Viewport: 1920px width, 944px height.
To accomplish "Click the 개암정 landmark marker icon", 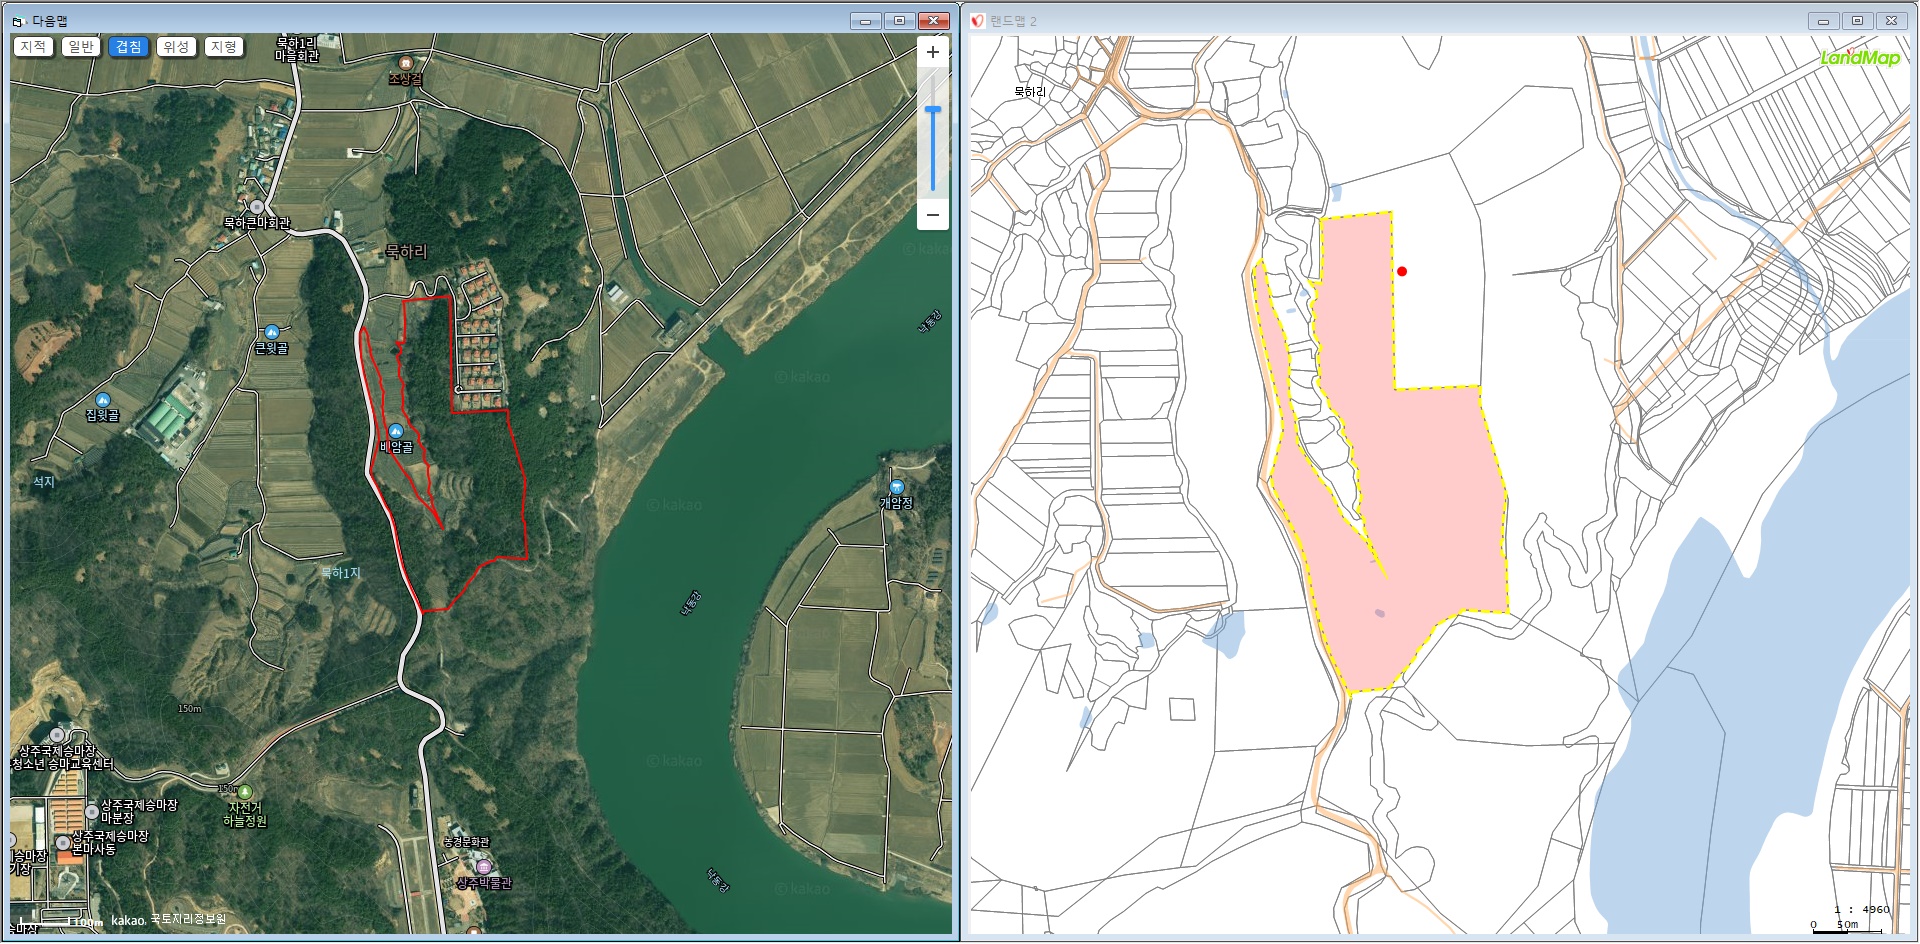I will click(x=896, y=487).
